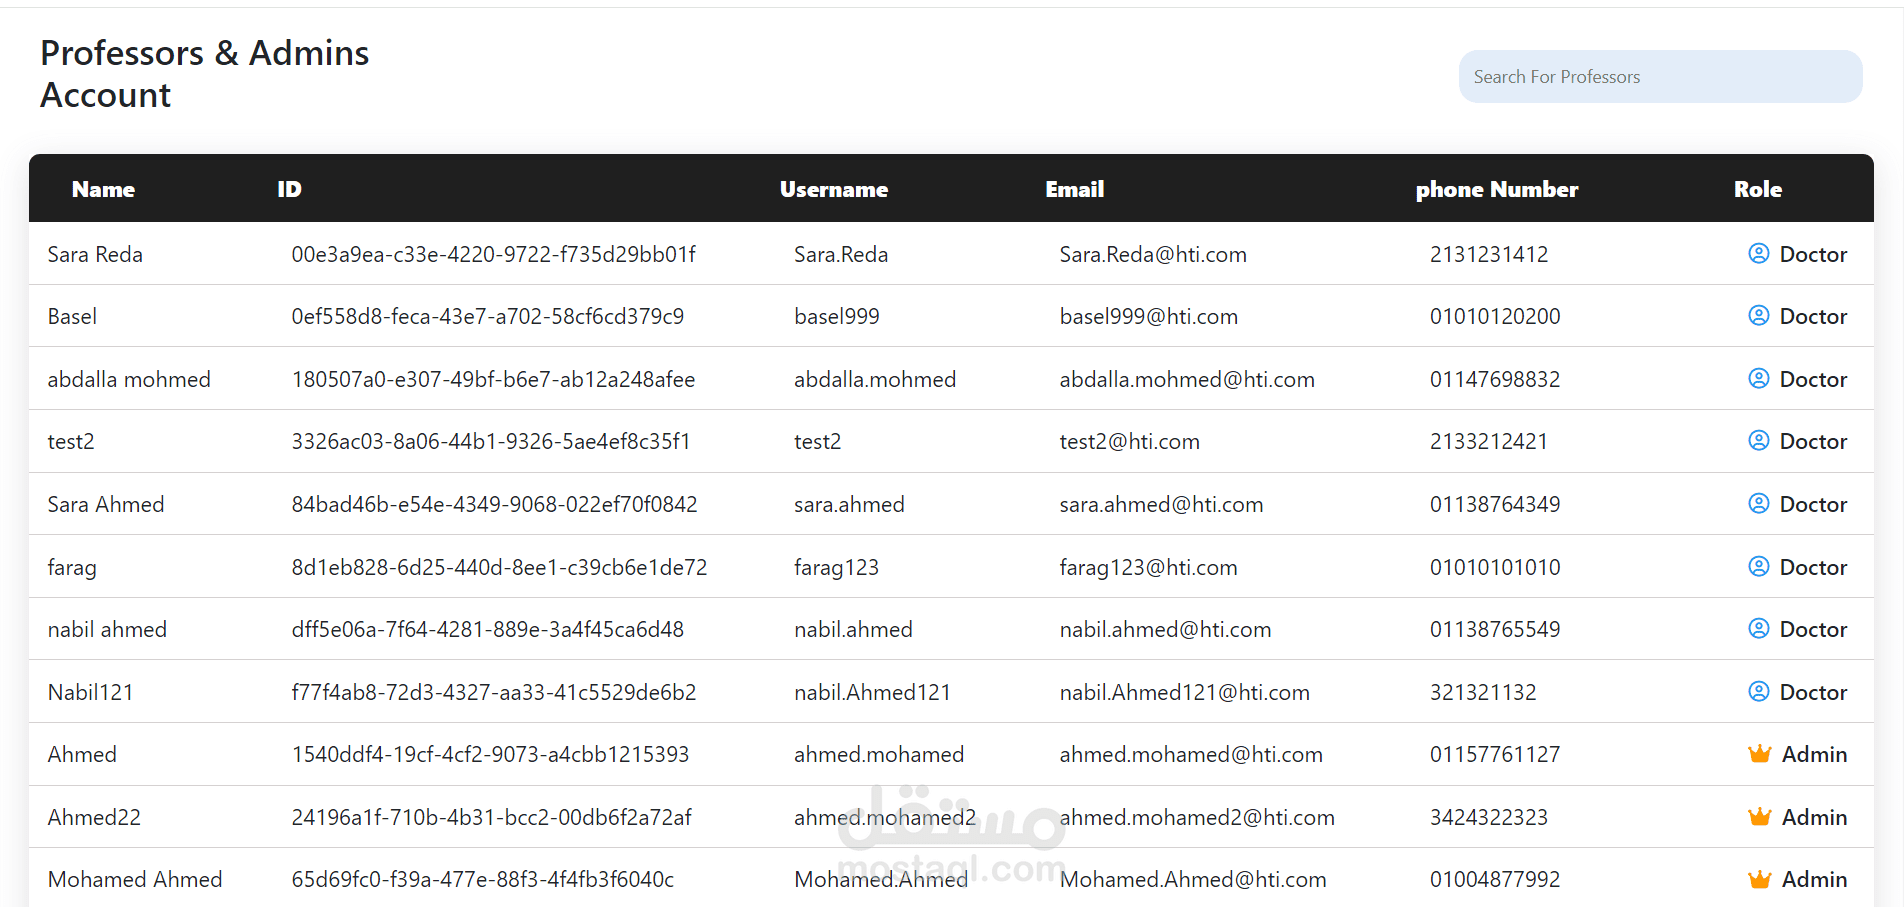Click the Admin crown icon for ahmed.mohamed
This screenshot has height=907, width=1904.
point(1759,754)
